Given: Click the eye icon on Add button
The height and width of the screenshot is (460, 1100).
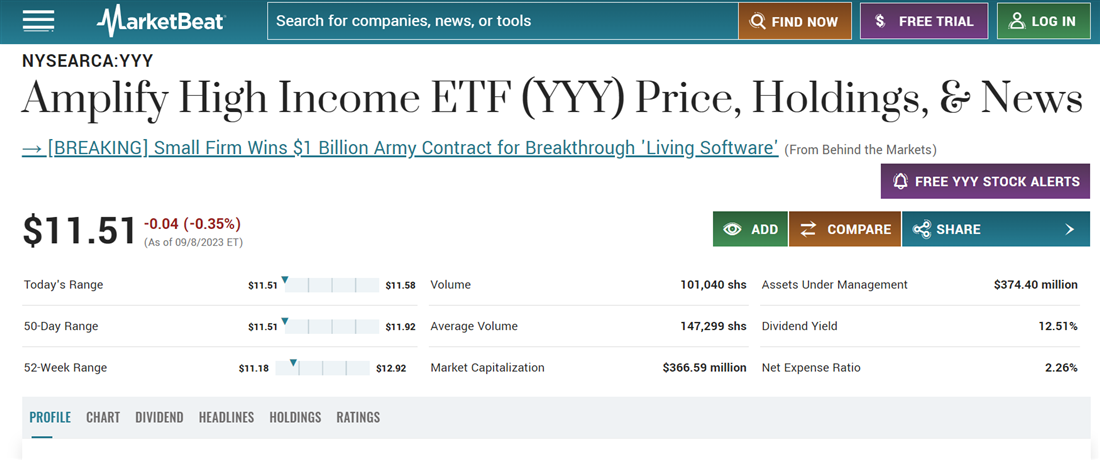Looking at the screenshot, I should coord(733,229).
